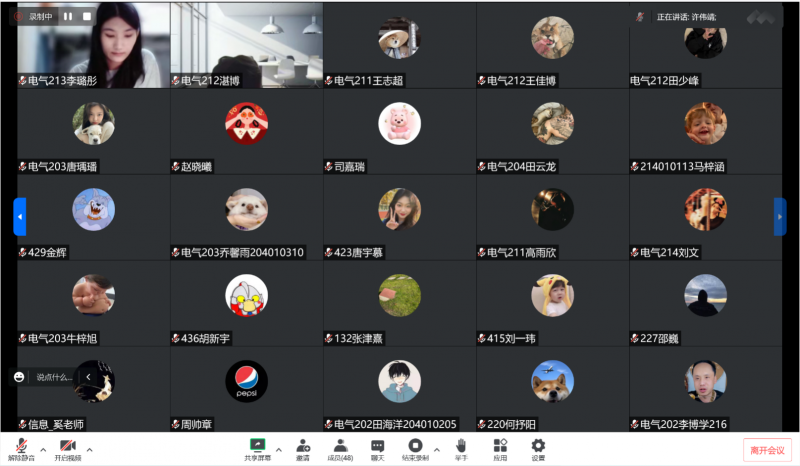
Task: Click muted mic icon beside 周帅章
Action: coord(176,424)
